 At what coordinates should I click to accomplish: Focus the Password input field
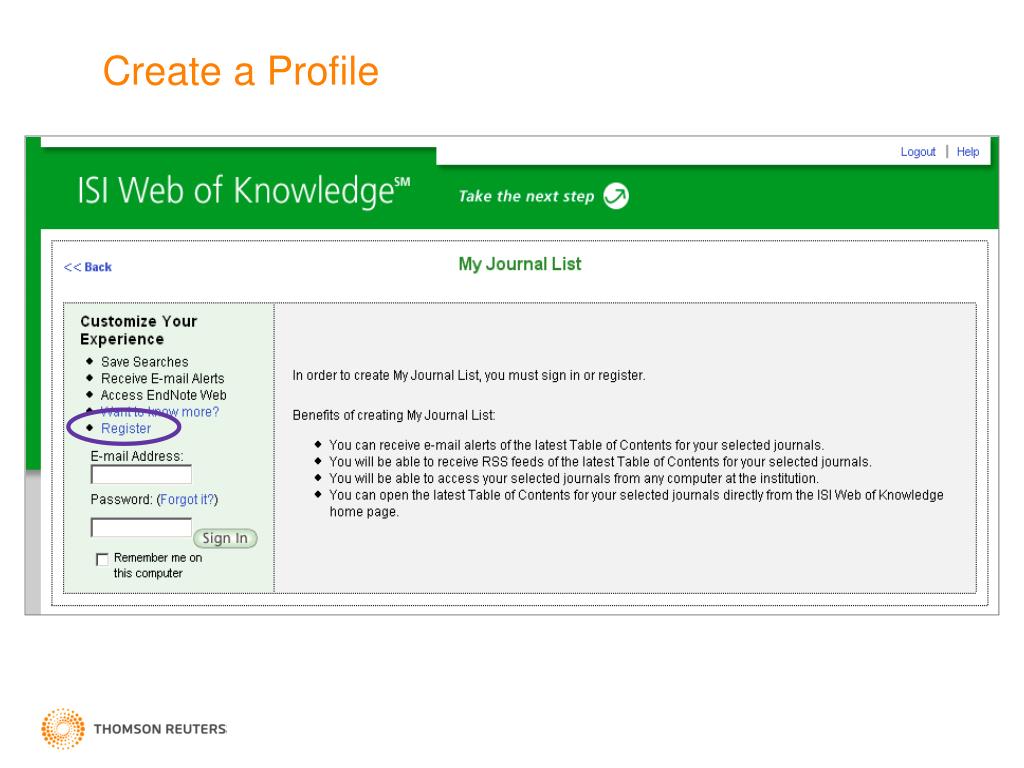[x=141, y=527]
